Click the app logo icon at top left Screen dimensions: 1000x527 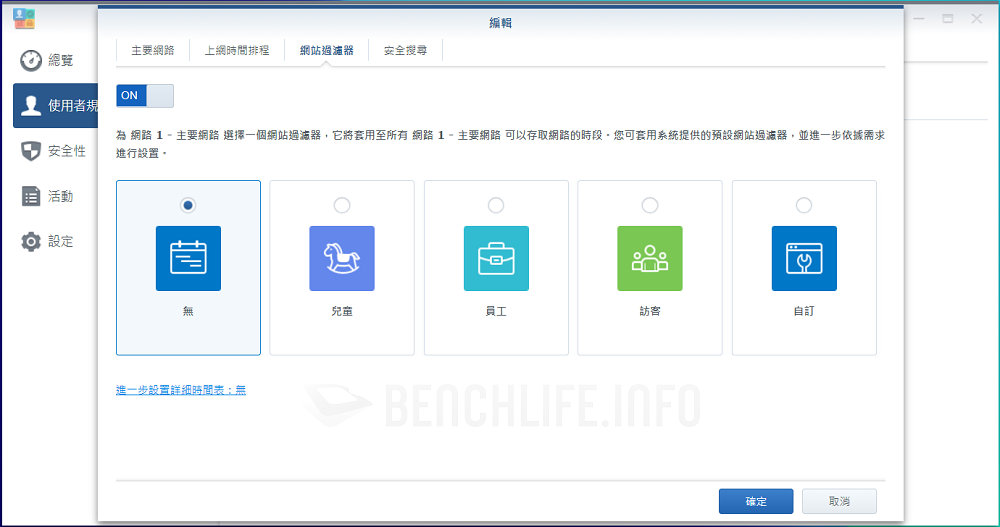(24, 19)
